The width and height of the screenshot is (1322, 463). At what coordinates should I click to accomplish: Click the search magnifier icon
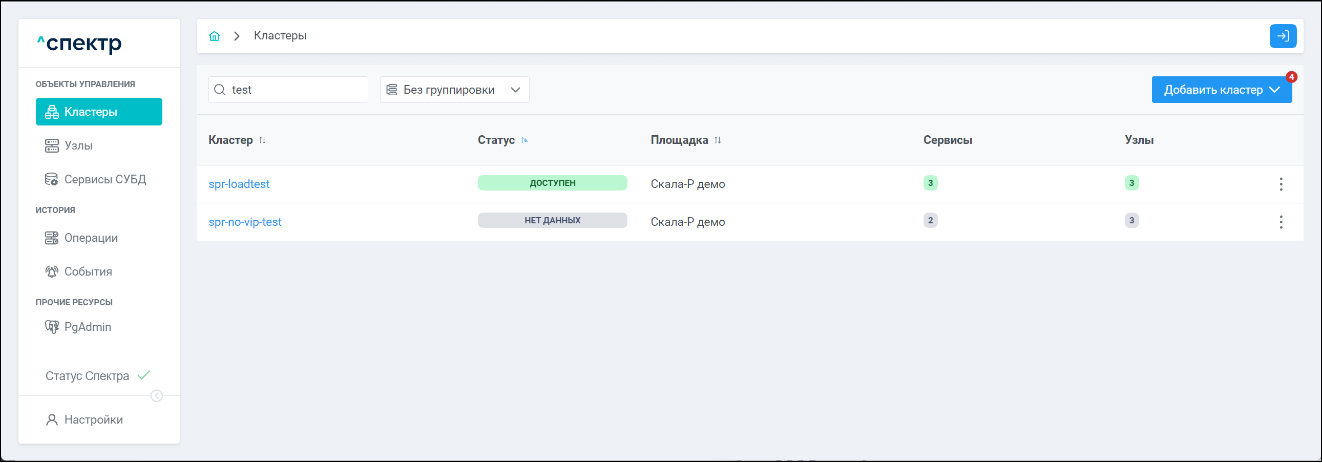coord(219,90)
